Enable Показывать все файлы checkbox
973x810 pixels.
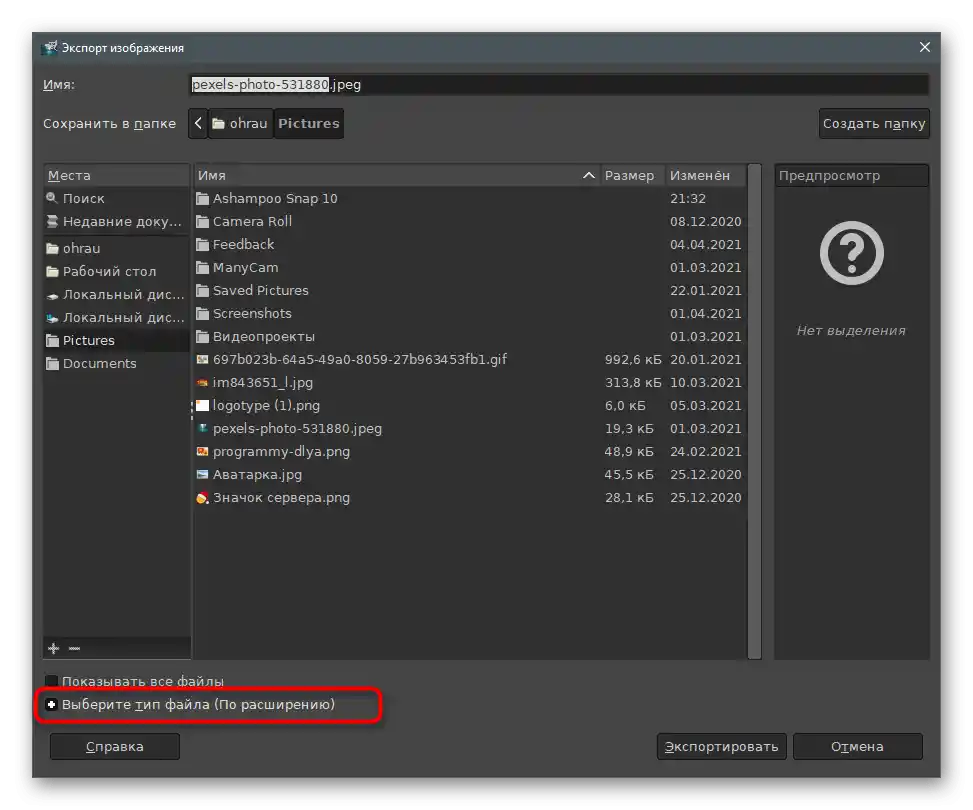[x=52, y=682]
